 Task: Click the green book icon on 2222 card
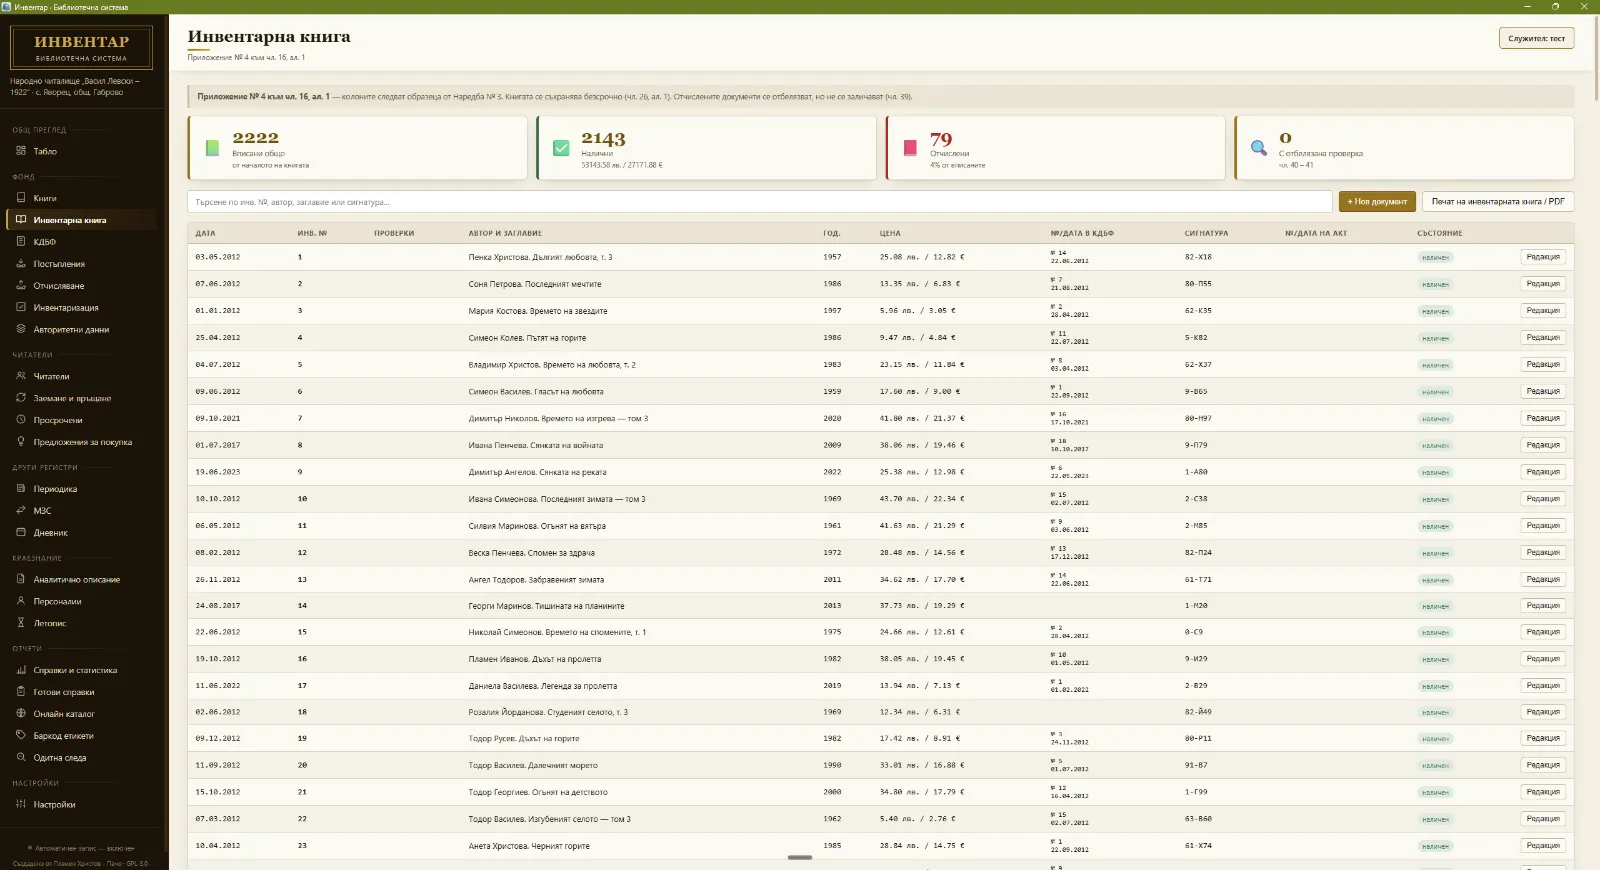click(x=212, y=148)
